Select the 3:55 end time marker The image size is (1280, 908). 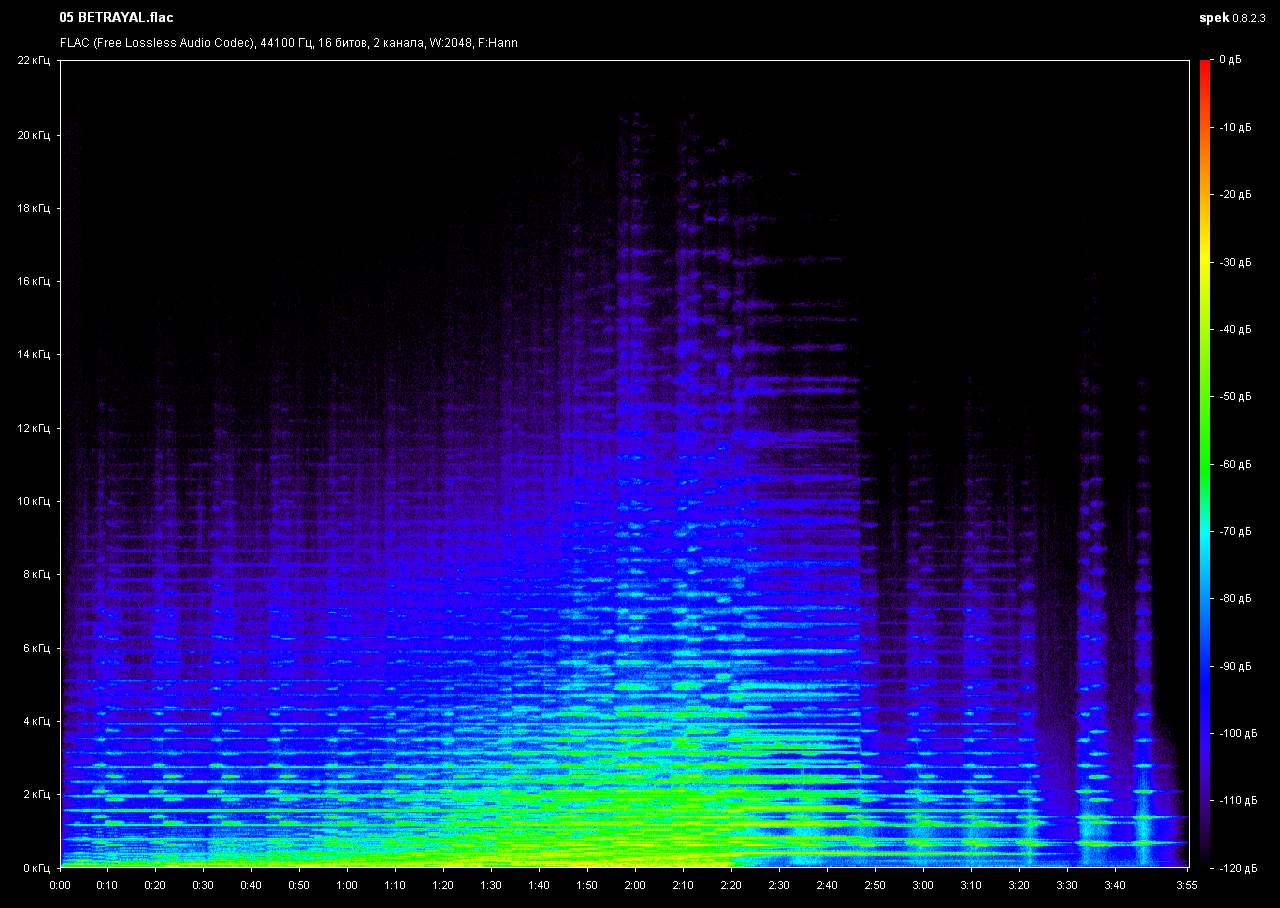click(1185, 885)
